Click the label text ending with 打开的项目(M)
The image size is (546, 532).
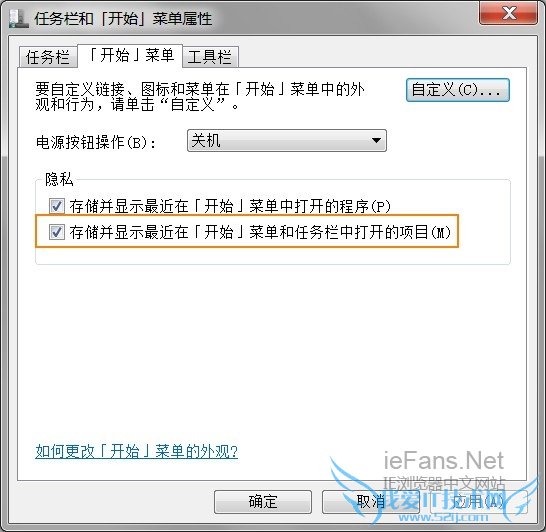coord(260,232)
